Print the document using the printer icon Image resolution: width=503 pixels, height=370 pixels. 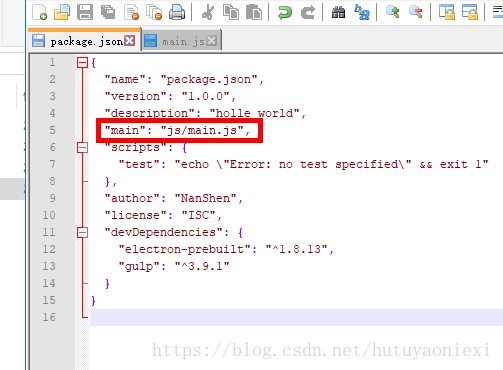click(177, 12)
